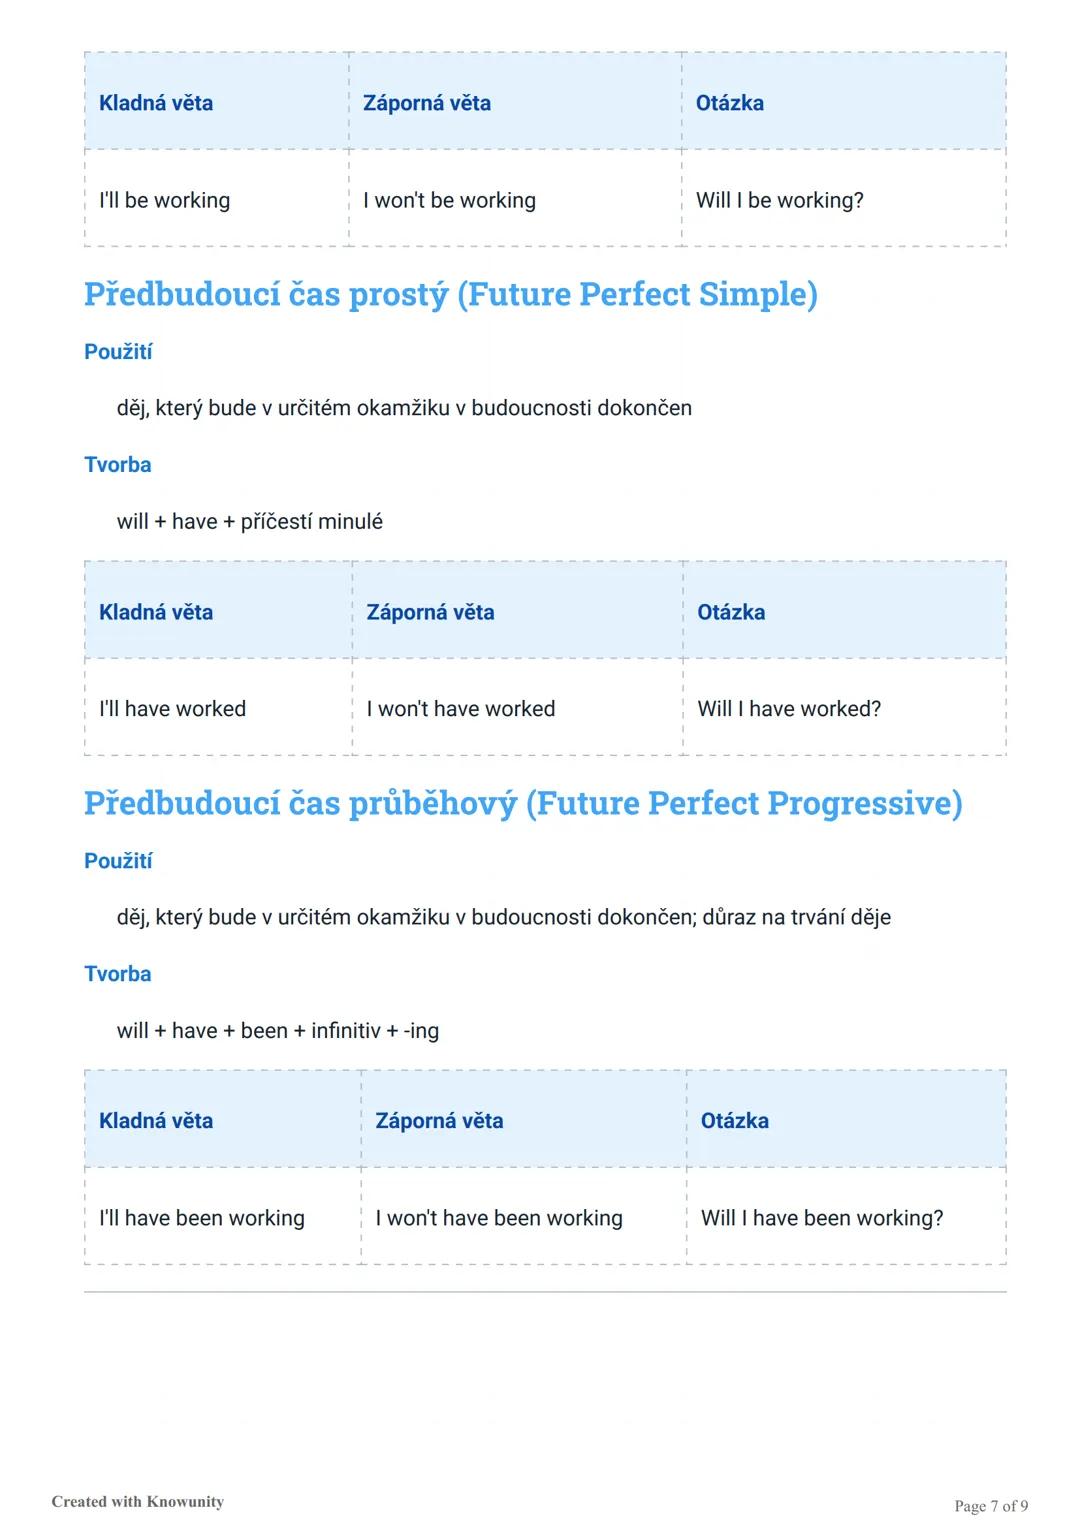The width and height of the screenshot is (1080, 1527).
Task: Click the "Created with Knowunity" footer text
Action: [x=138, y=1501]
